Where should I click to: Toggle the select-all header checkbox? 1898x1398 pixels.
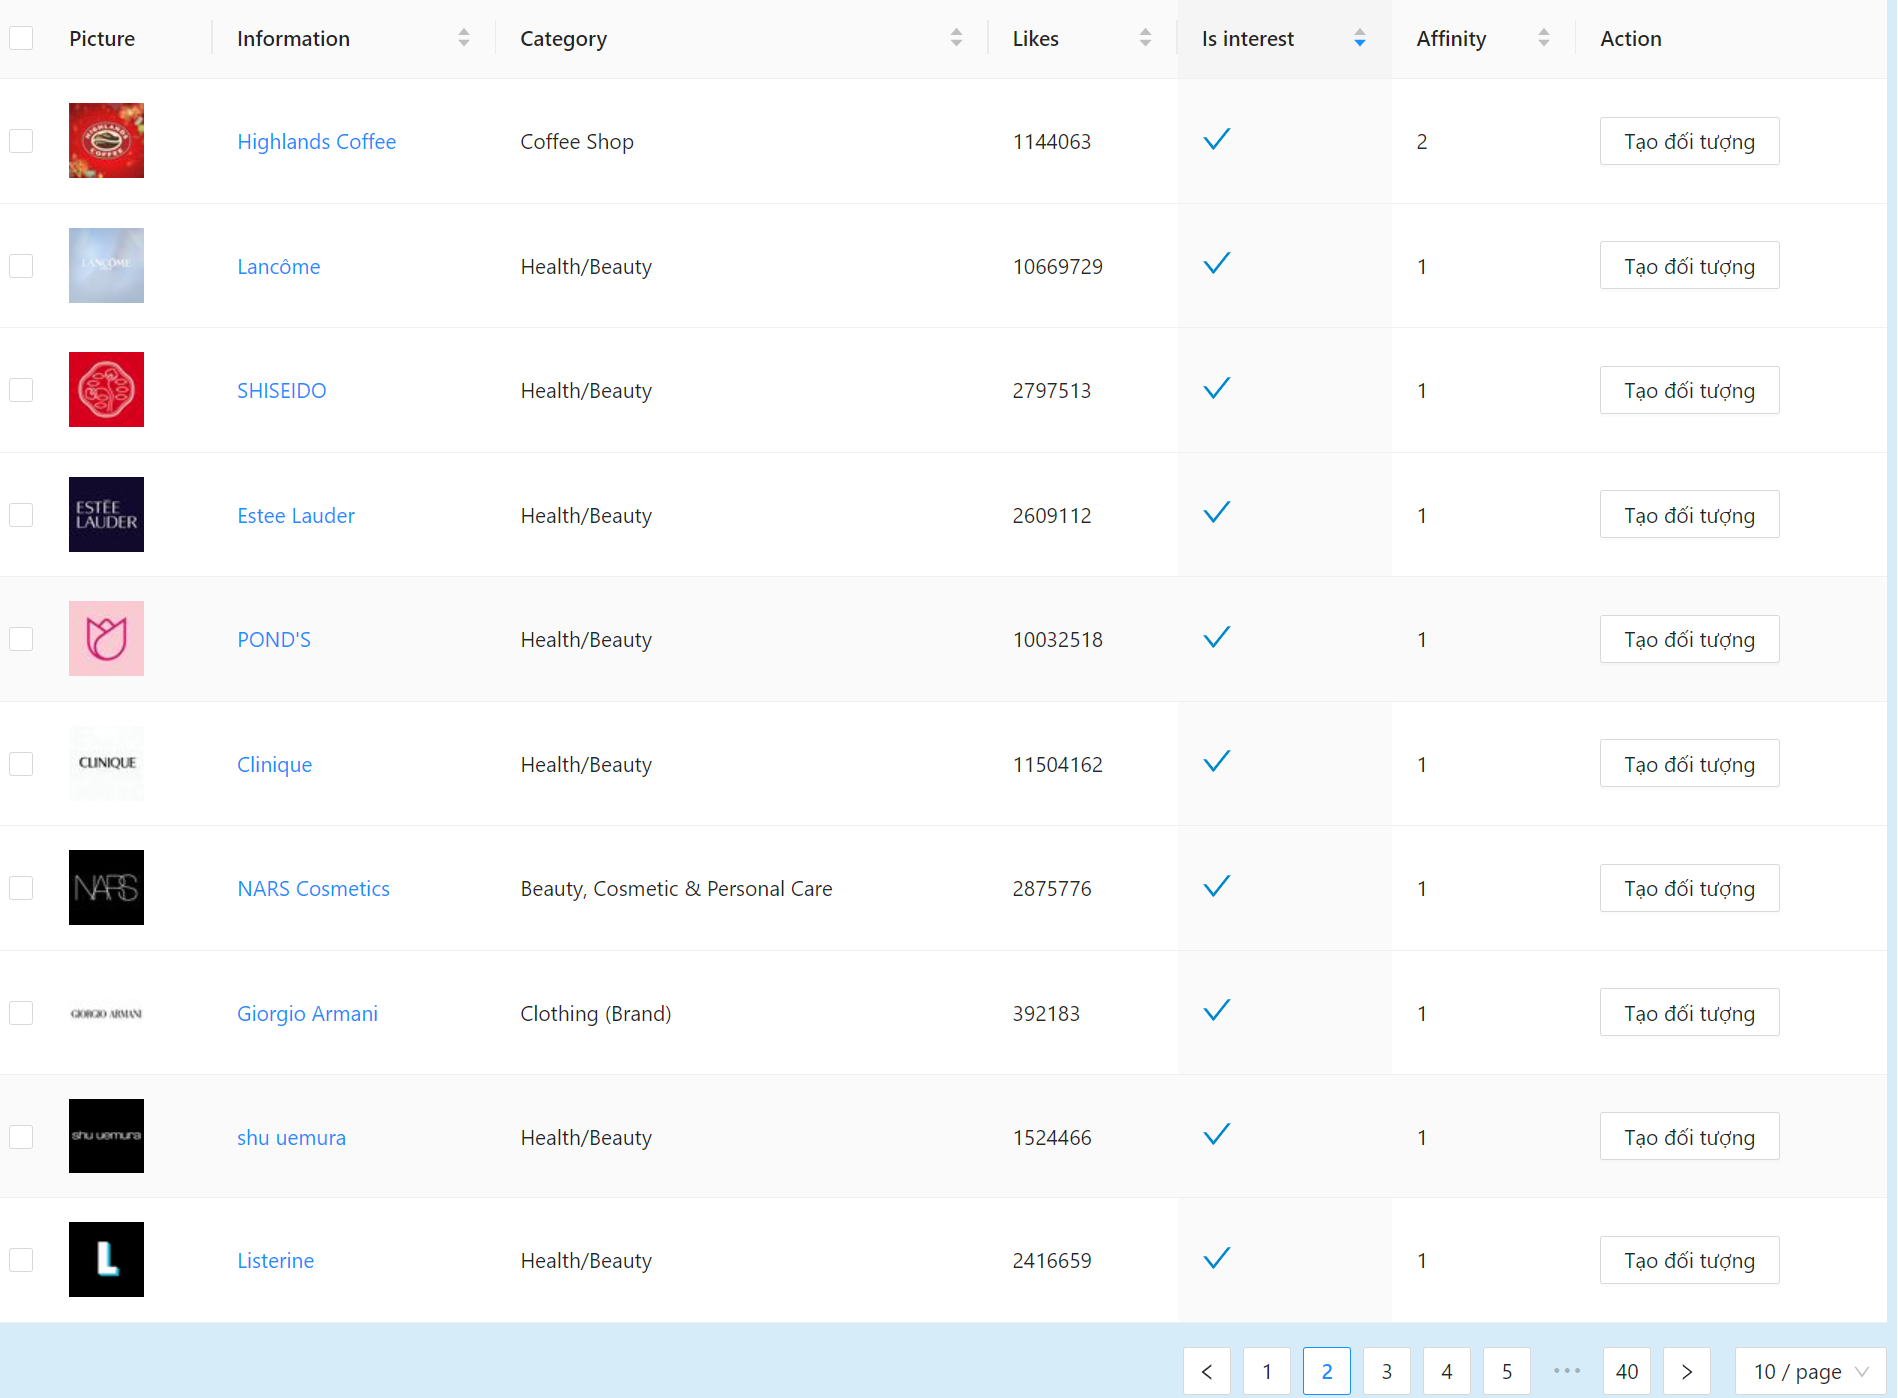[21, 38]
